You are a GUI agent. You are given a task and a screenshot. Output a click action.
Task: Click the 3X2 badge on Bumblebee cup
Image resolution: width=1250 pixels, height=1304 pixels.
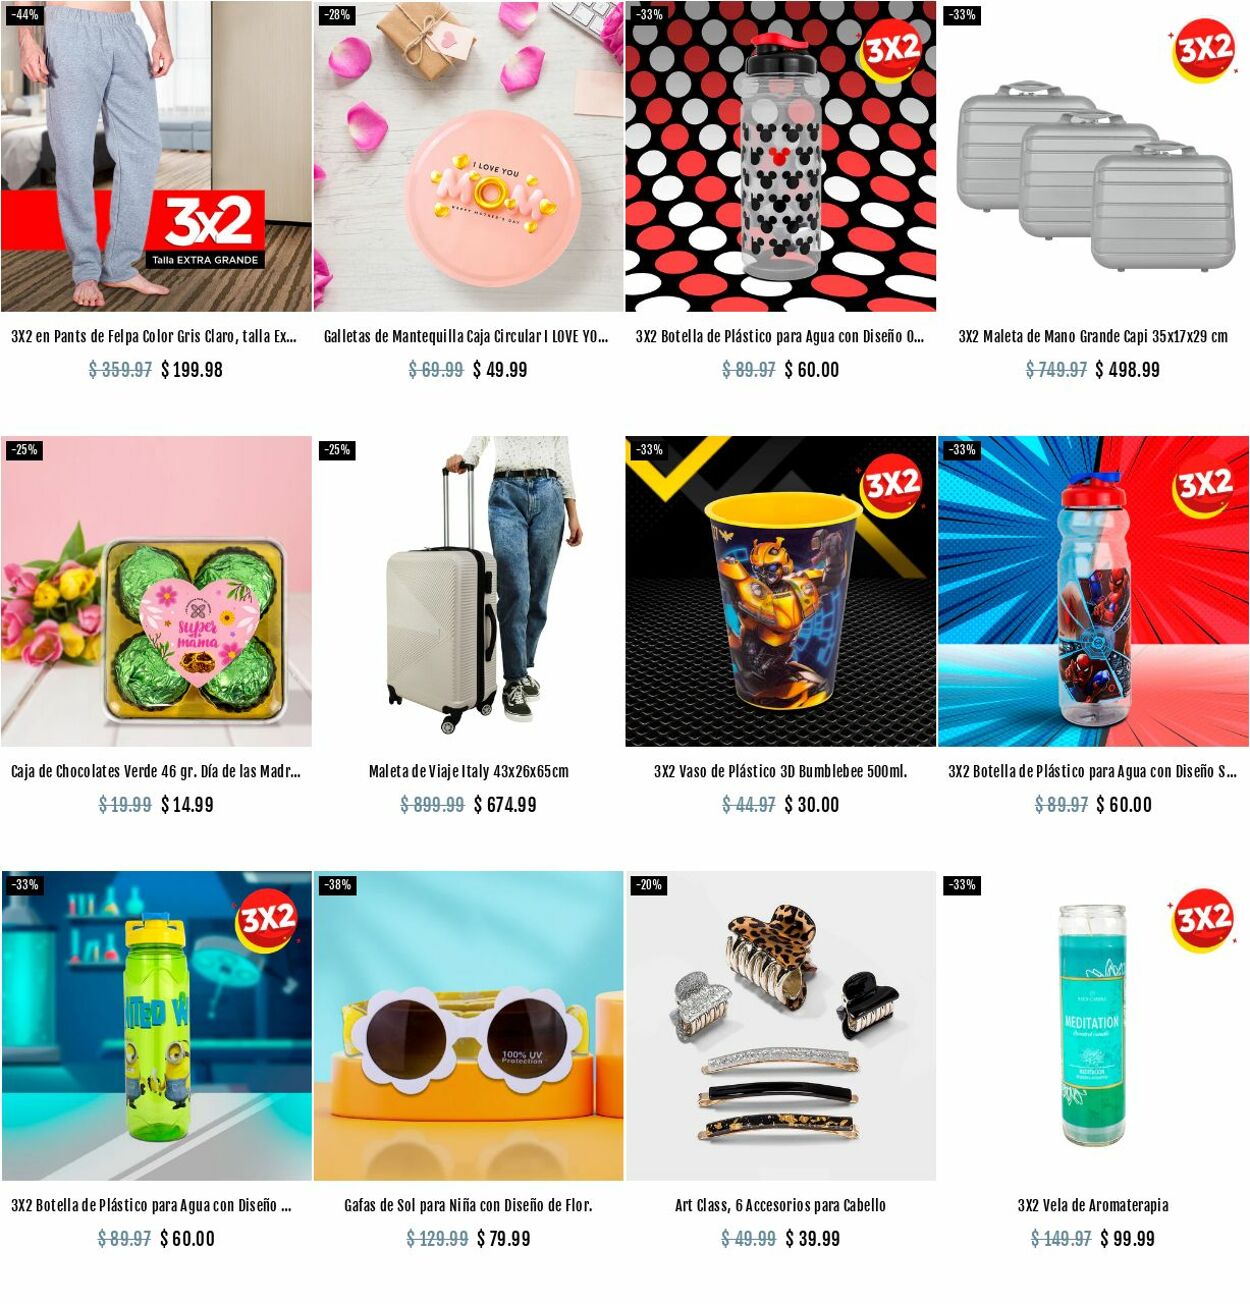892,485
